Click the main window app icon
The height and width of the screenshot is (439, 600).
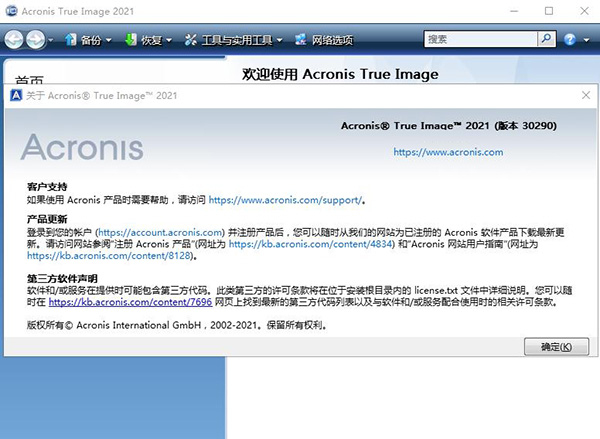(11, 11)
